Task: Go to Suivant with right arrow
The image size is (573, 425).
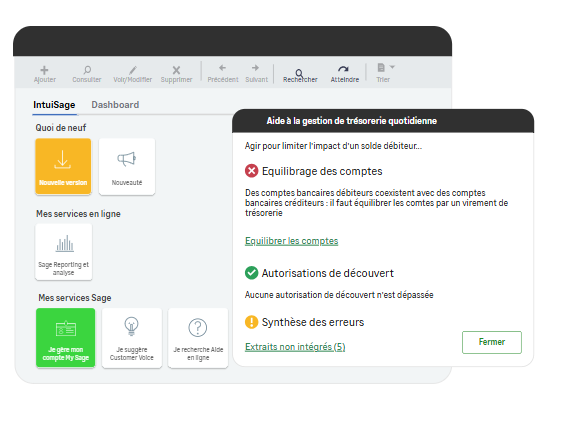Action: click(x=255, y=68)
